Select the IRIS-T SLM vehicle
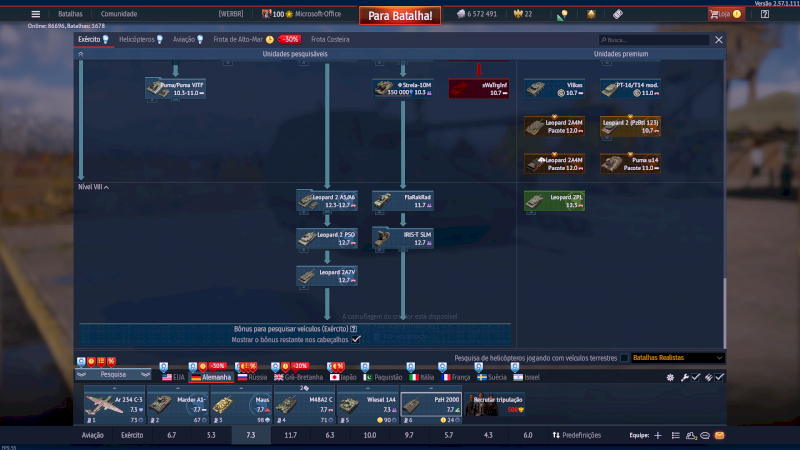The height and width of the screenshot is (450, 800). pos(403,238)
